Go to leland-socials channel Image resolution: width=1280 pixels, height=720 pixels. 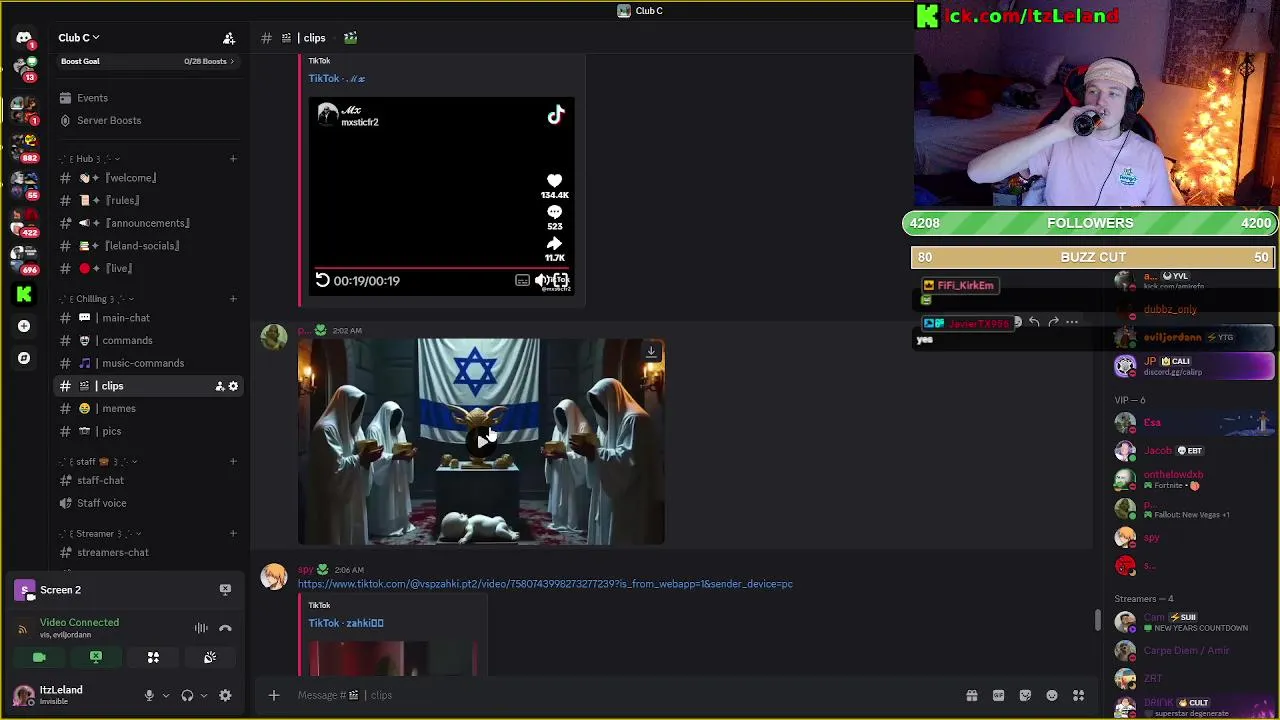(148, 246)
